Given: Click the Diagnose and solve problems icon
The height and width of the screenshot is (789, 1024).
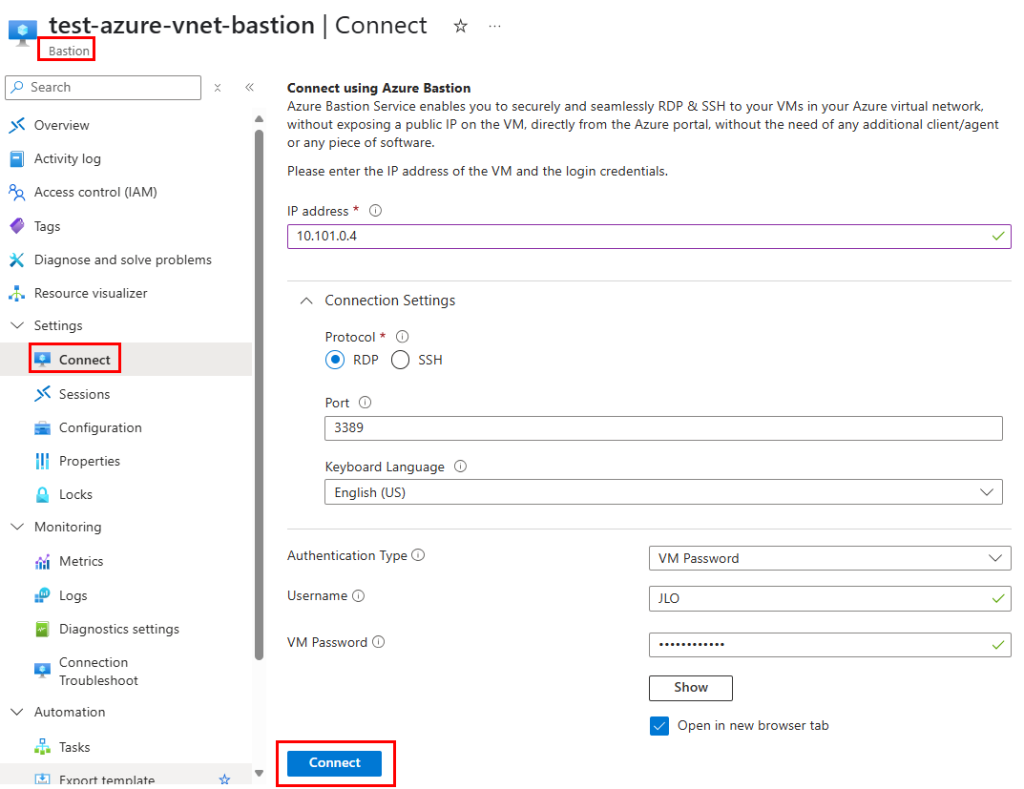Looking at the screenshot, I should (17, 260).
